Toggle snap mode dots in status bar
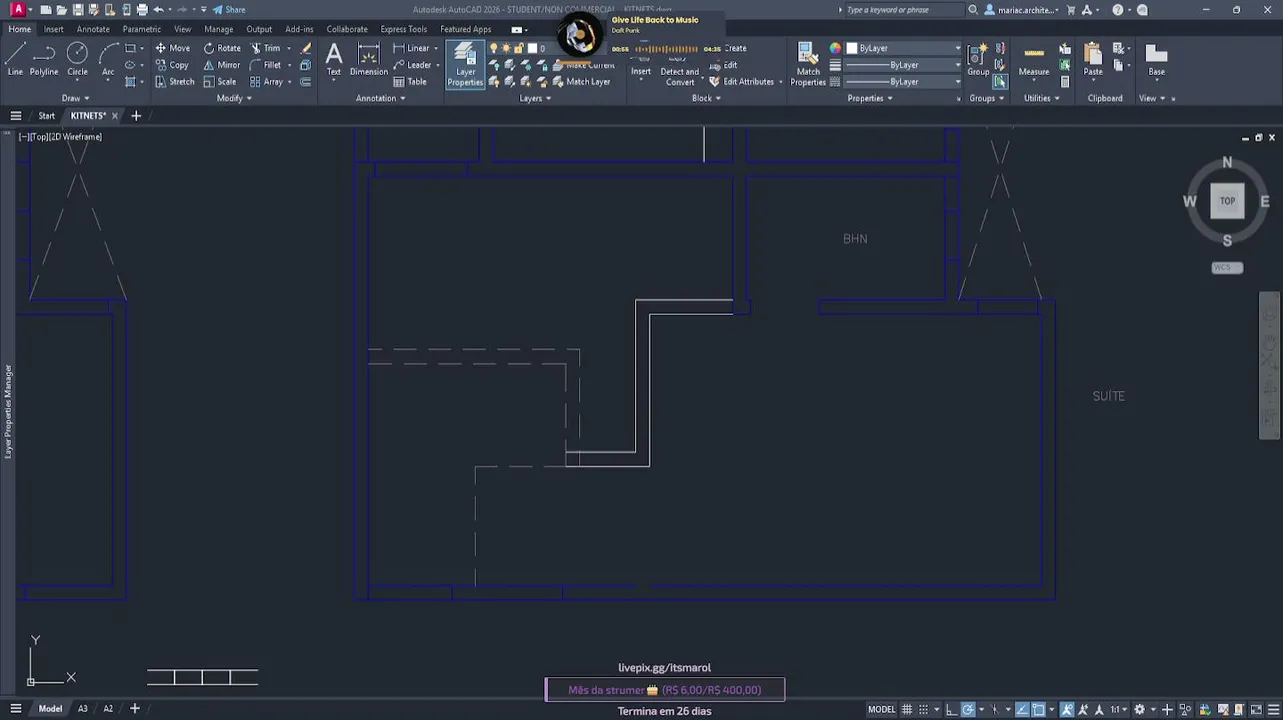 925,710
